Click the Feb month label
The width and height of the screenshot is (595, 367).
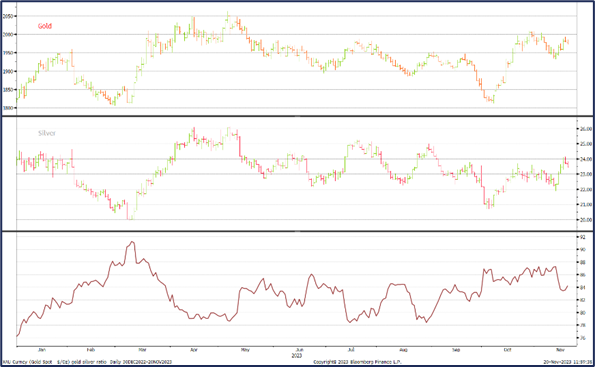pyautogui.click(x=91, y=350)
